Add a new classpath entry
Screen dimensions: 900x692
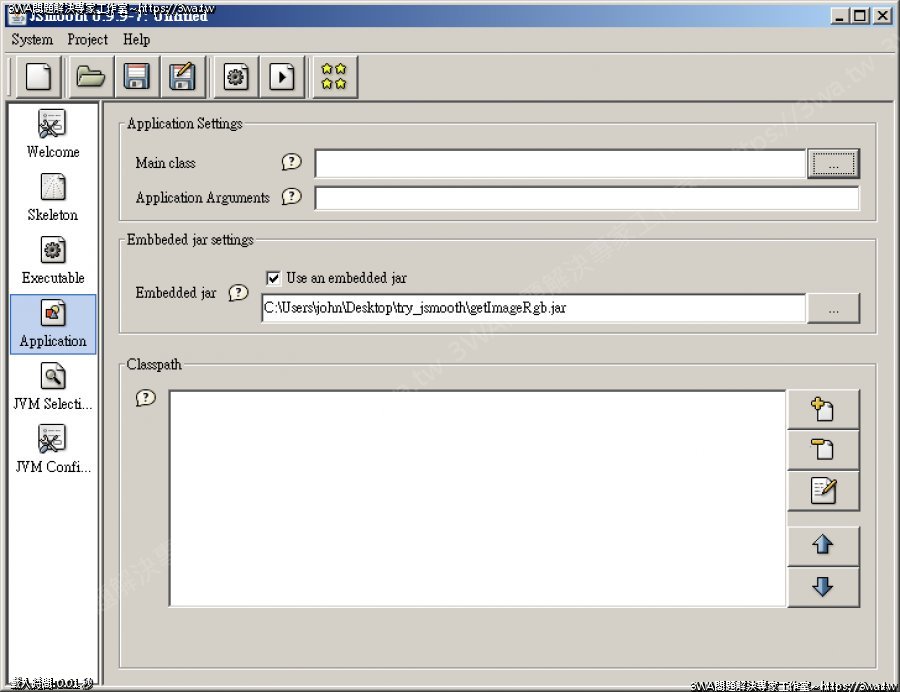[822, 409]
